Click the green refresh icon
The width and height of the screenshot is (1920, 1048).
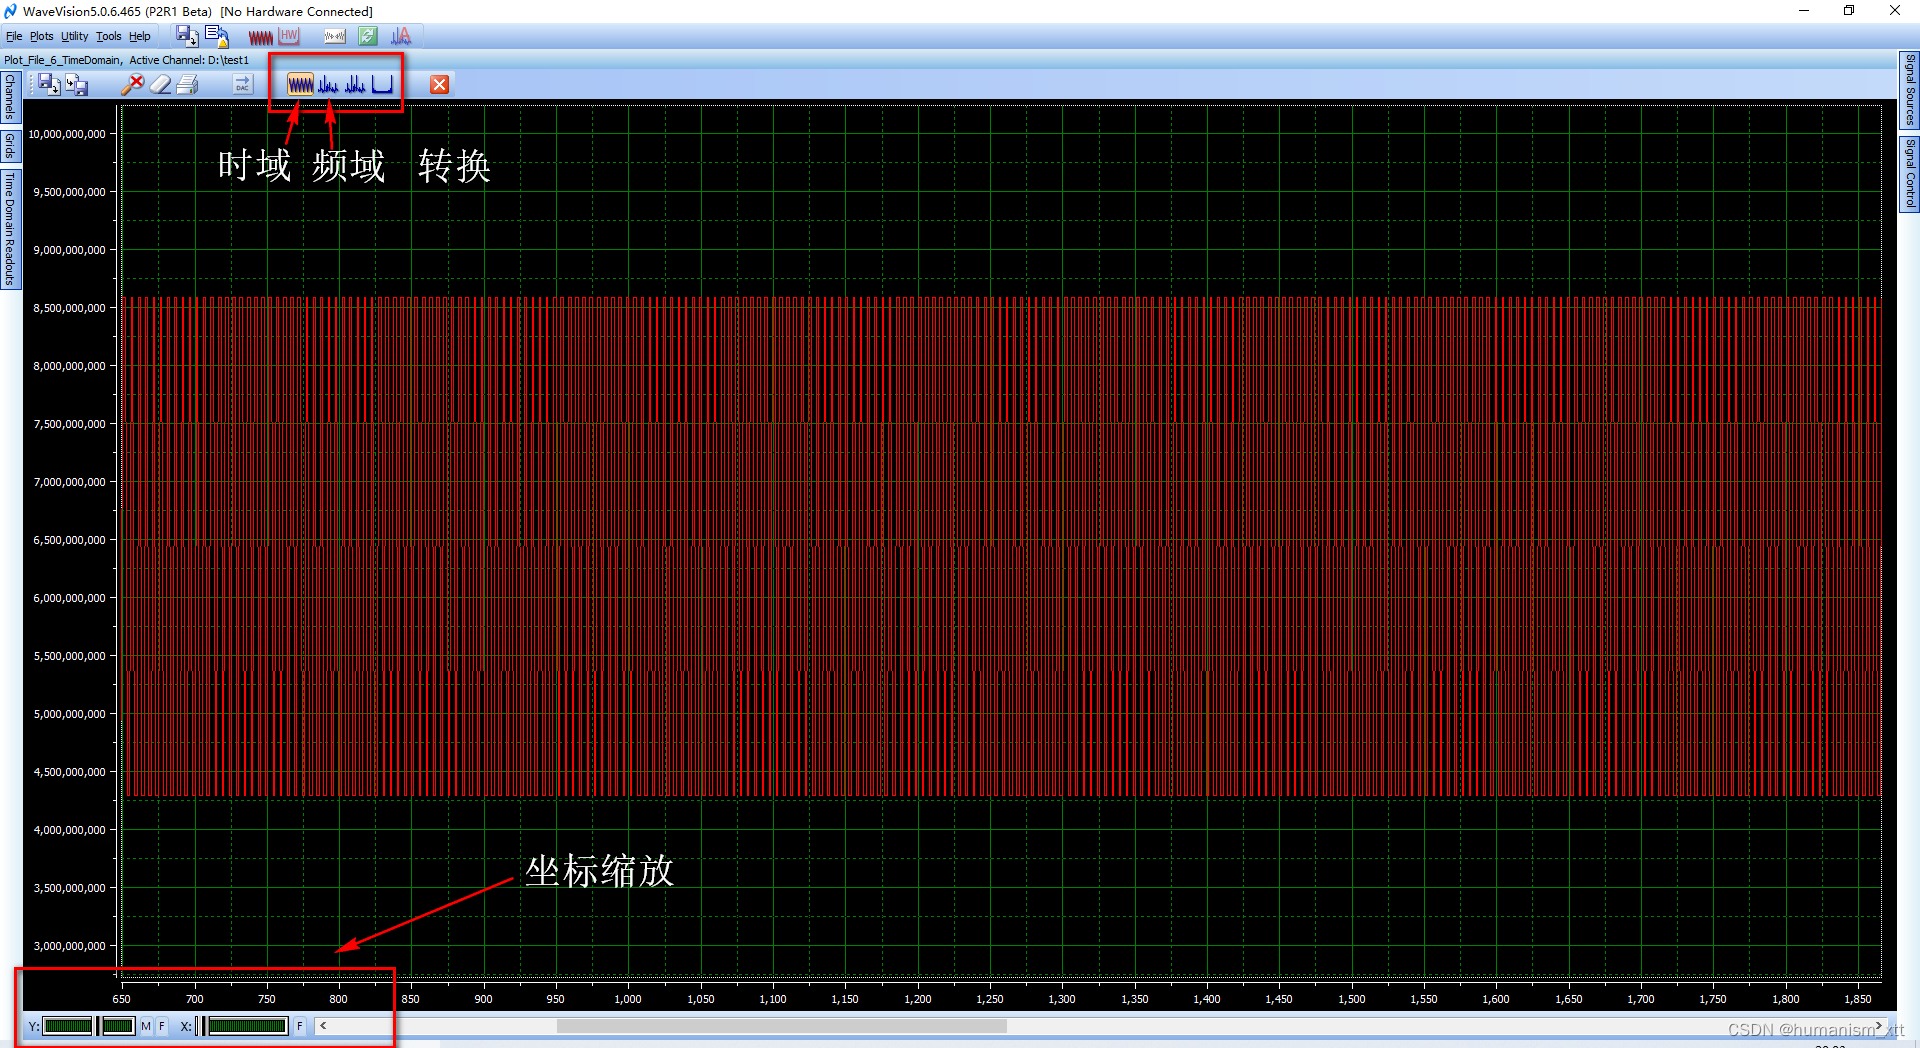(x=368, y=36)
